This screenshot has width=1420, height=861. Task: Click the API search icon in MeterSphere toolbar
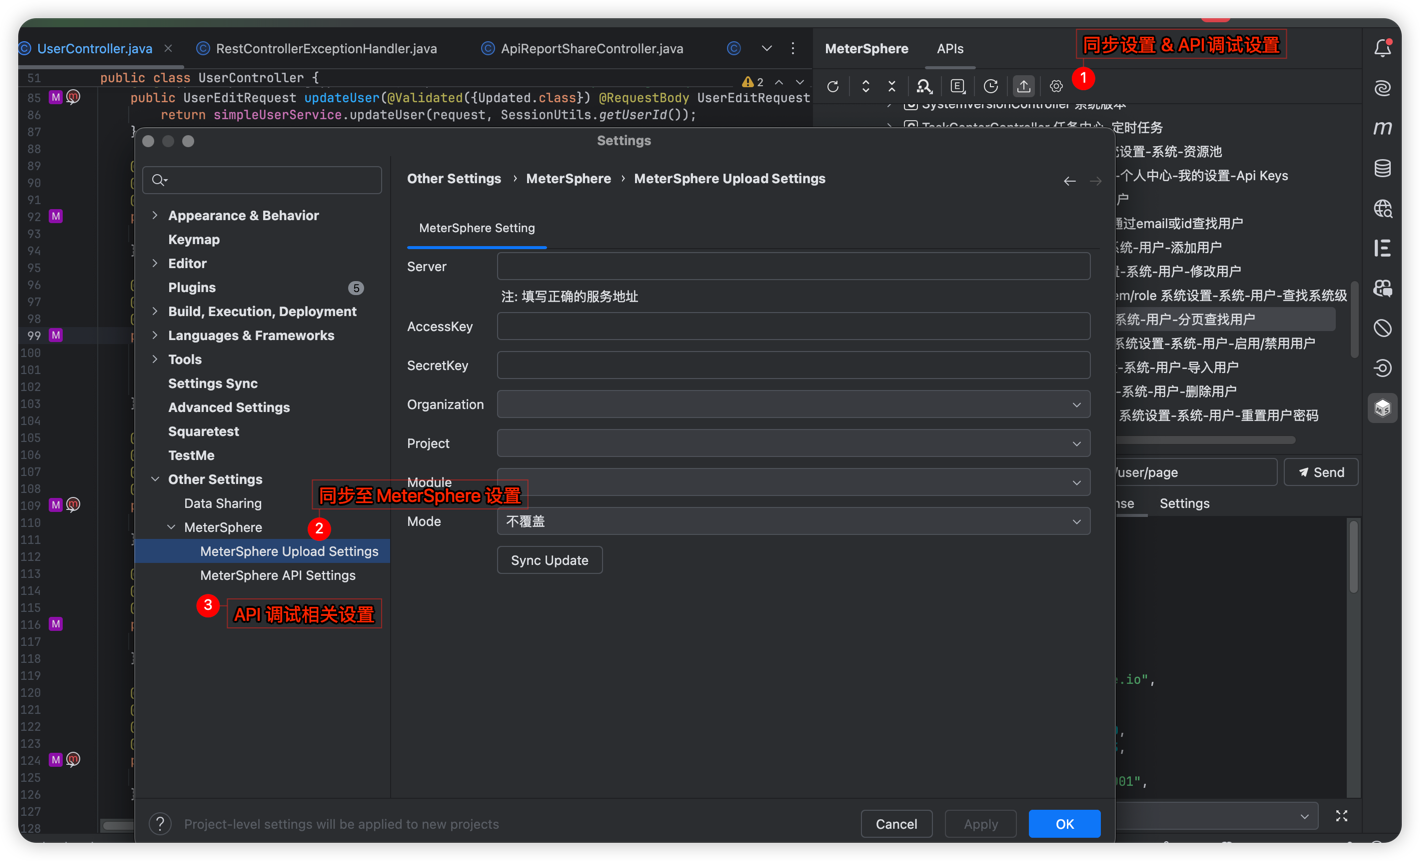pos(924,87)
